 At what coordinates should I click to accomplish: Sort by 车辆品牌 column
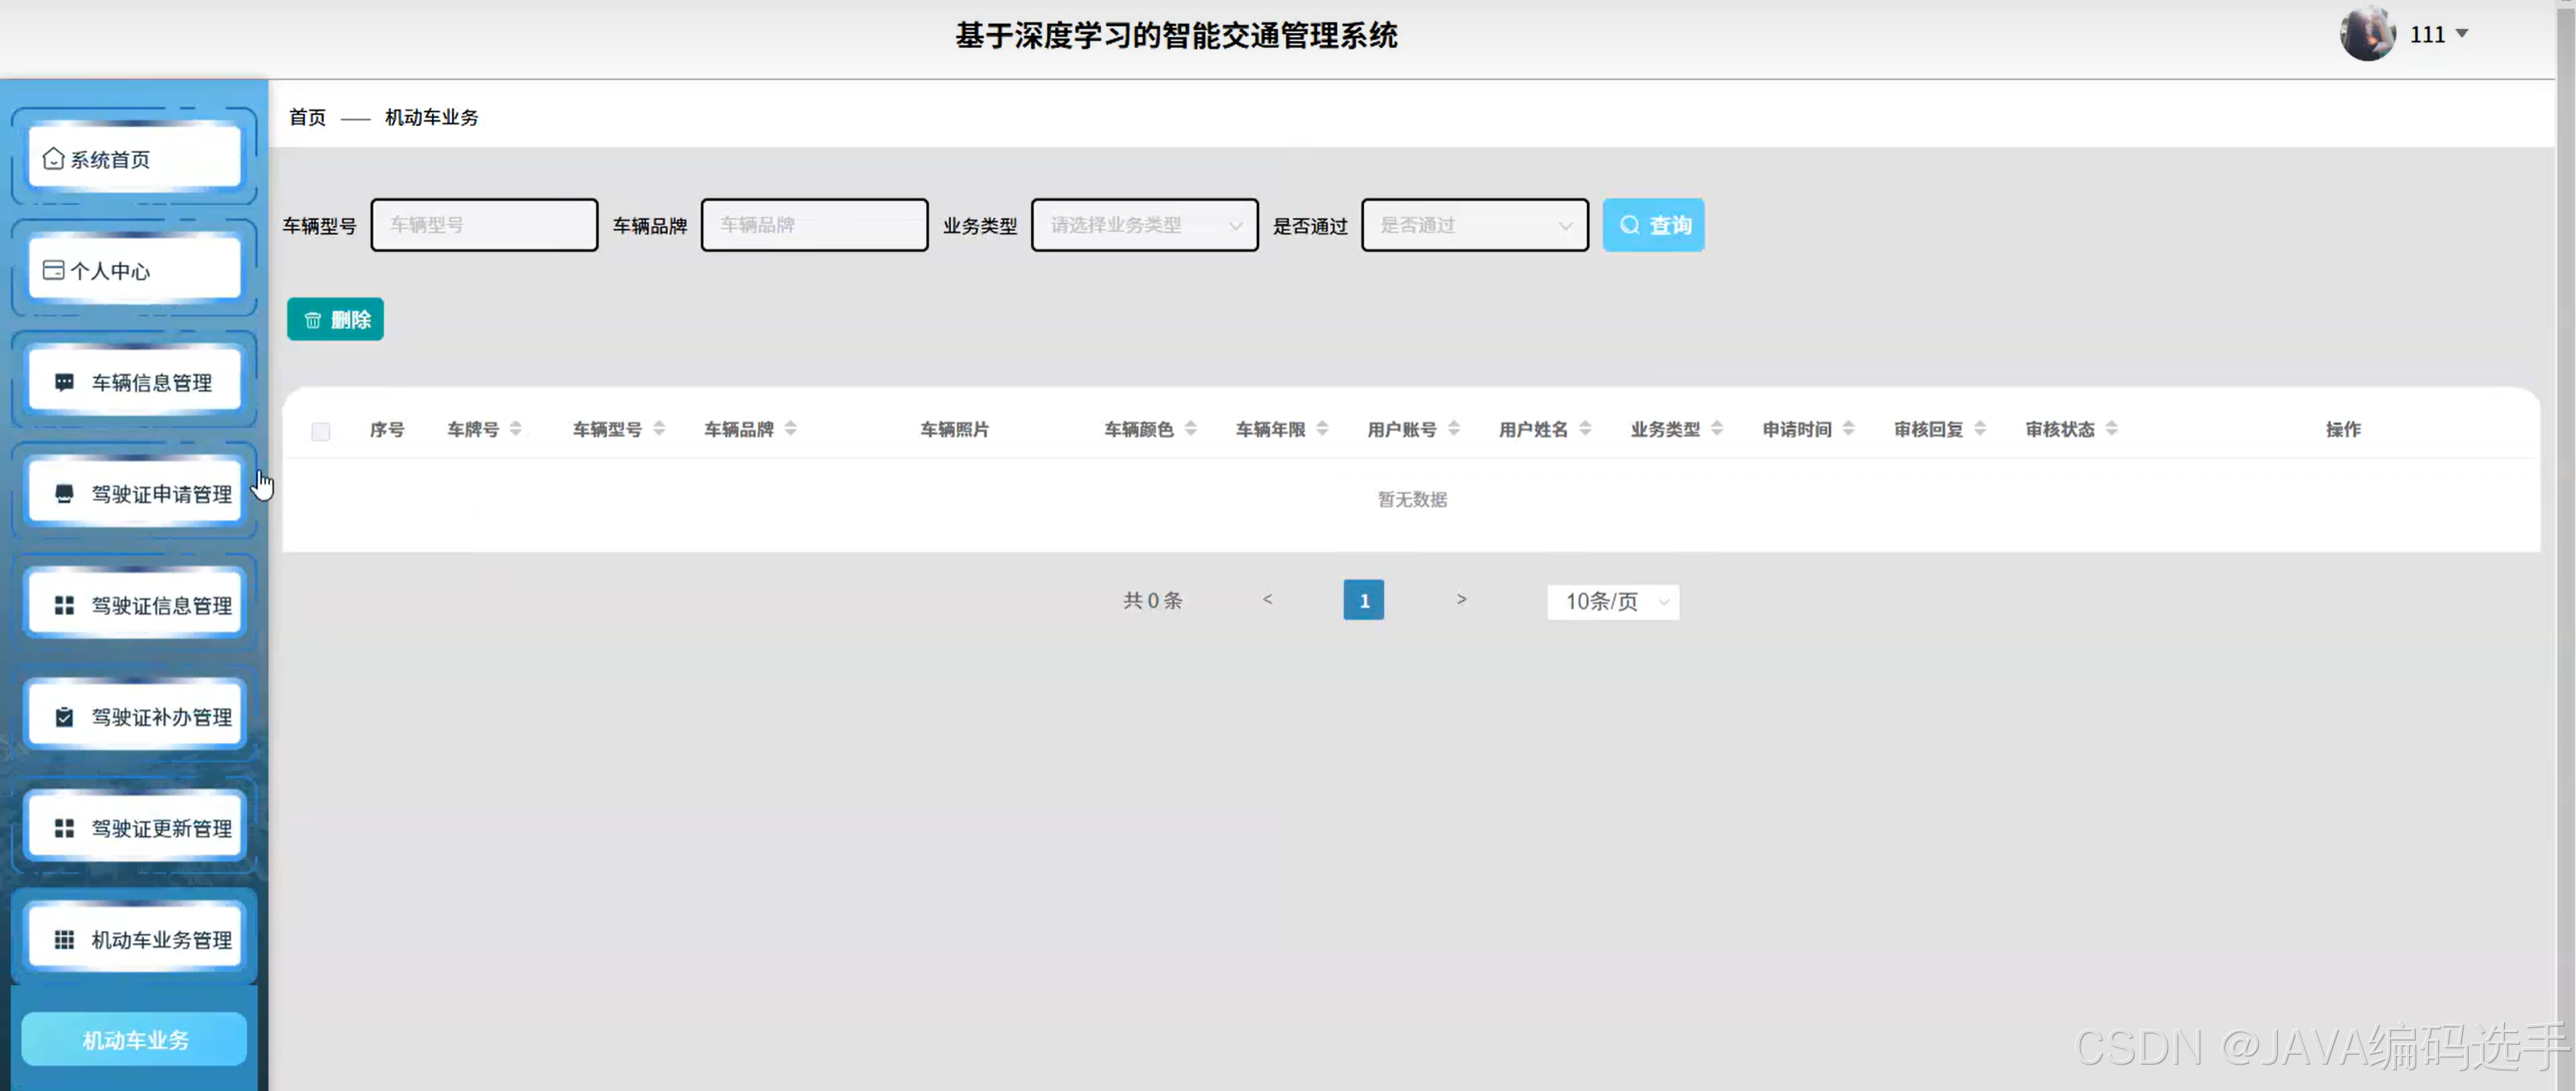pos(790,428)
